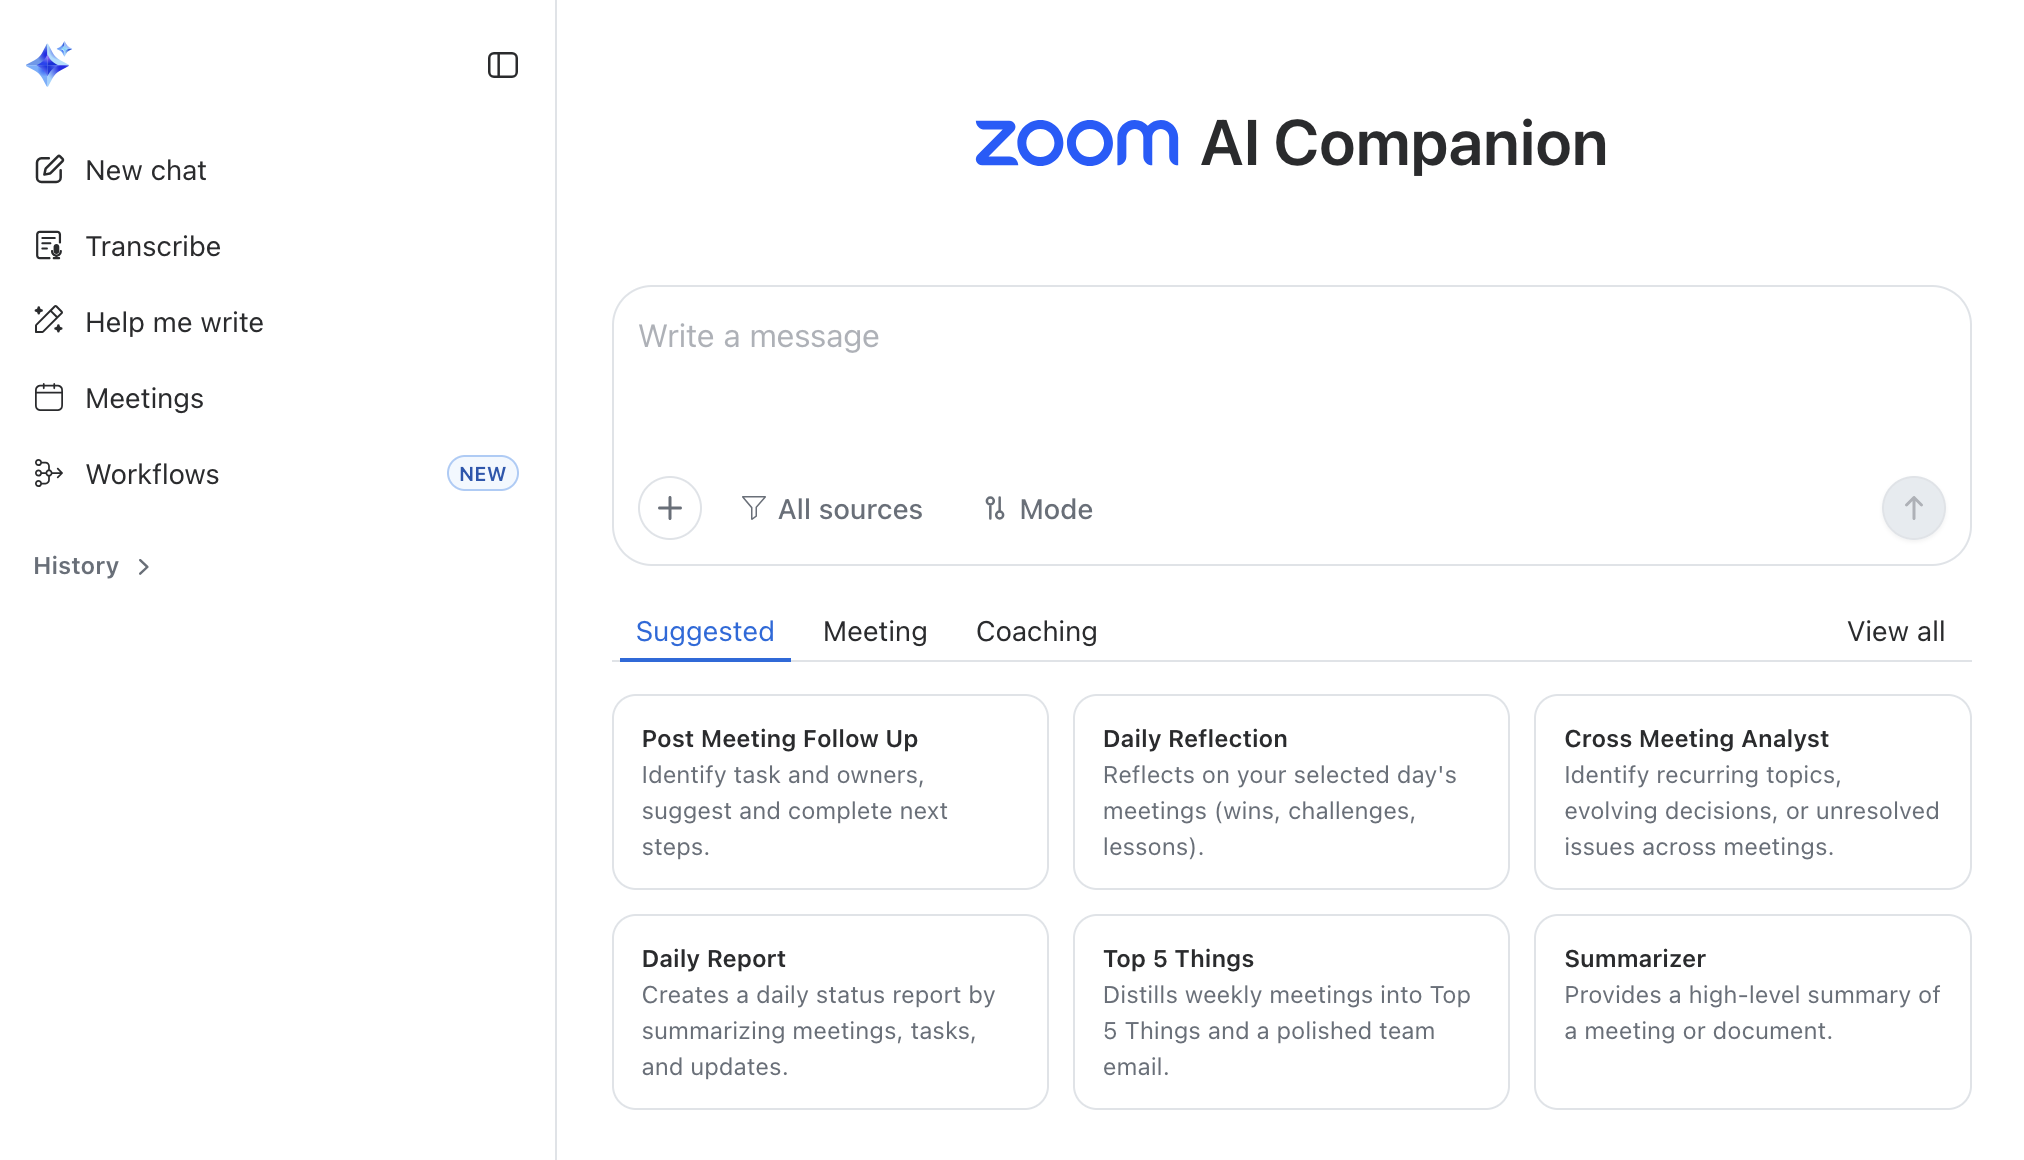Open the Mode selector

click(1038, 509)
